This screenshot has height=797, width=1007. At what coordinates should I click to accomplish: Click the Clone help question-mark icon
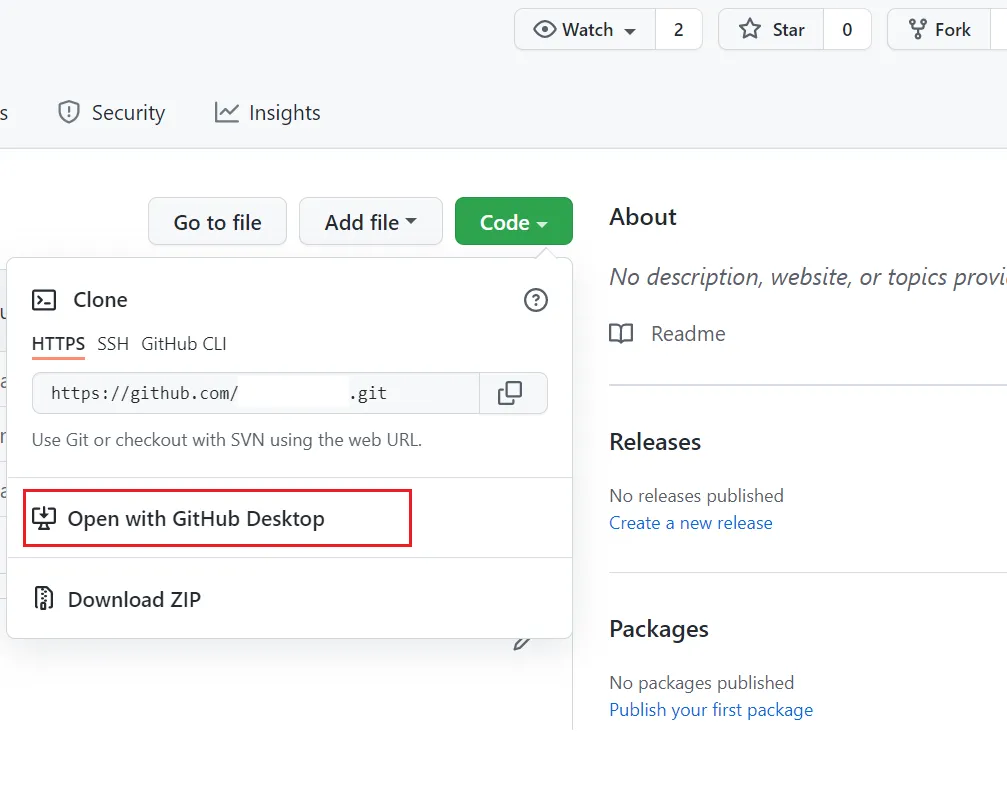536,300
